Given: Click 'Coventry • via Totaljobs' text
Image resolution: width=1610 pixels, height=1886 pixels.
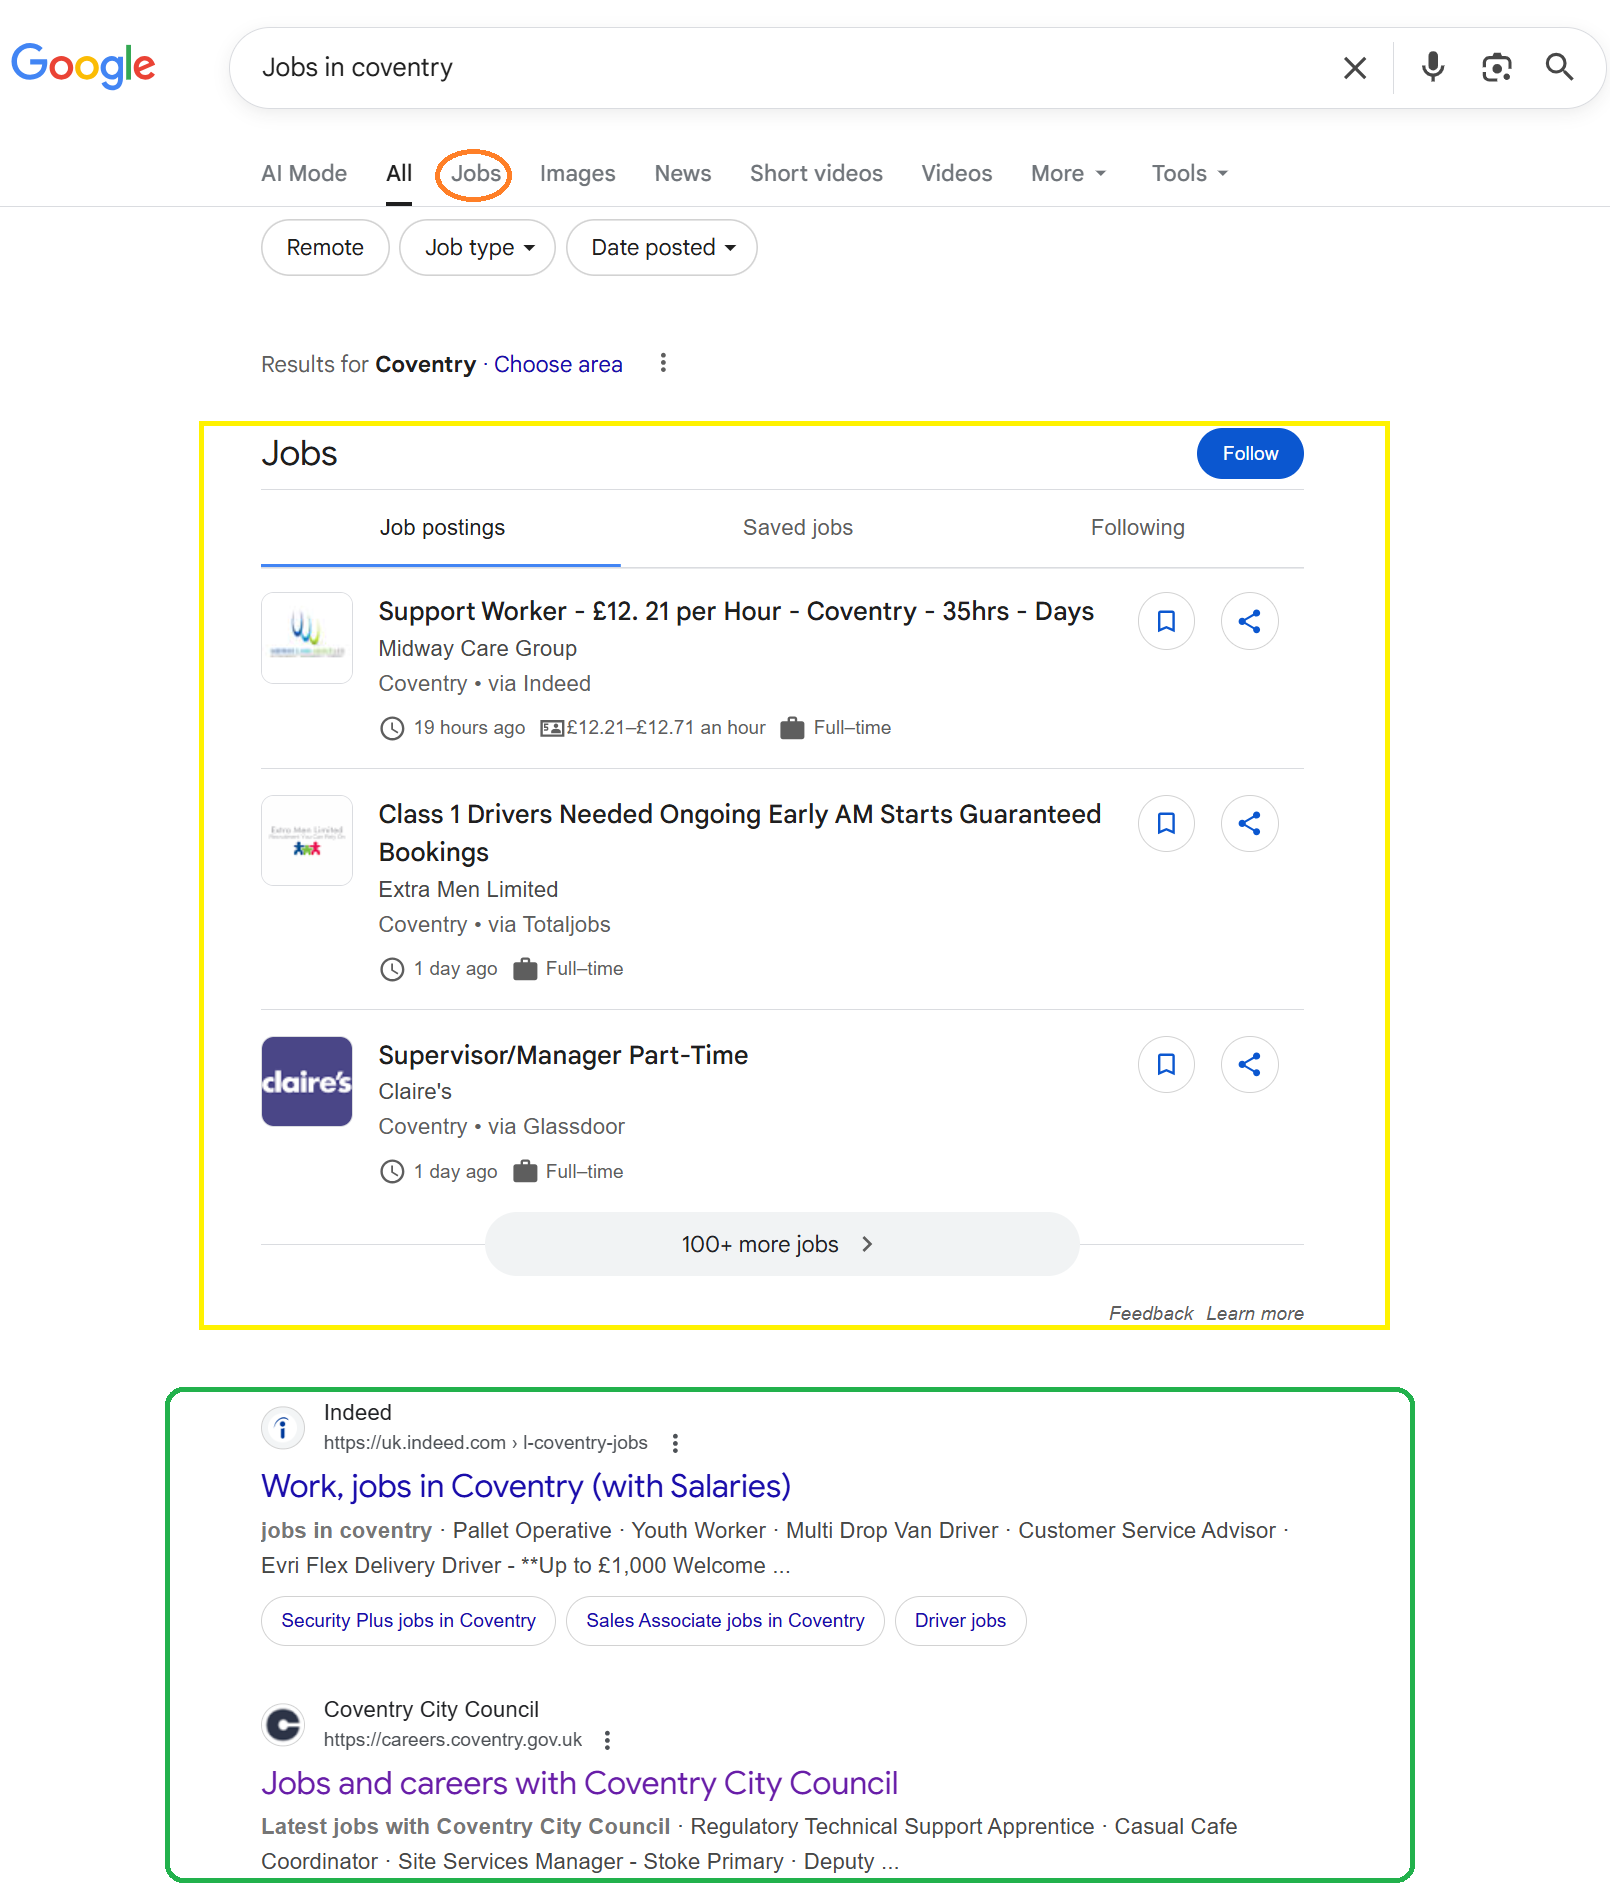Looking at the screenshot, I should [x=494, y=925].
